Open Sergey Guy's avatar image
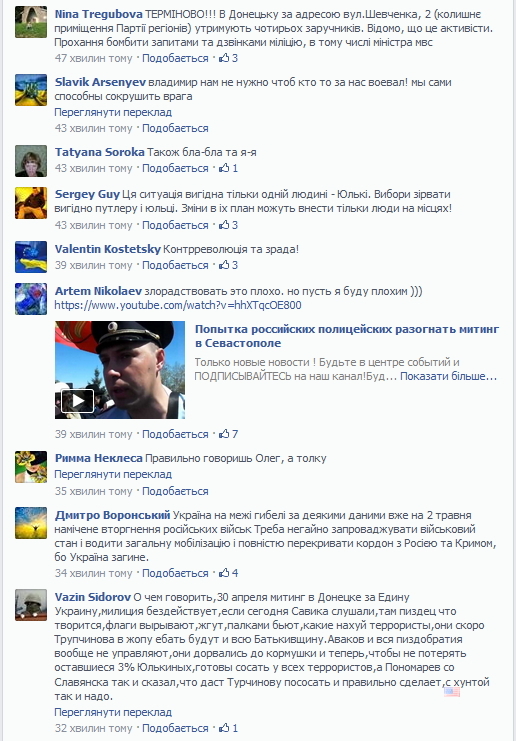Viewport: 516px width, 741px height. 31,203
